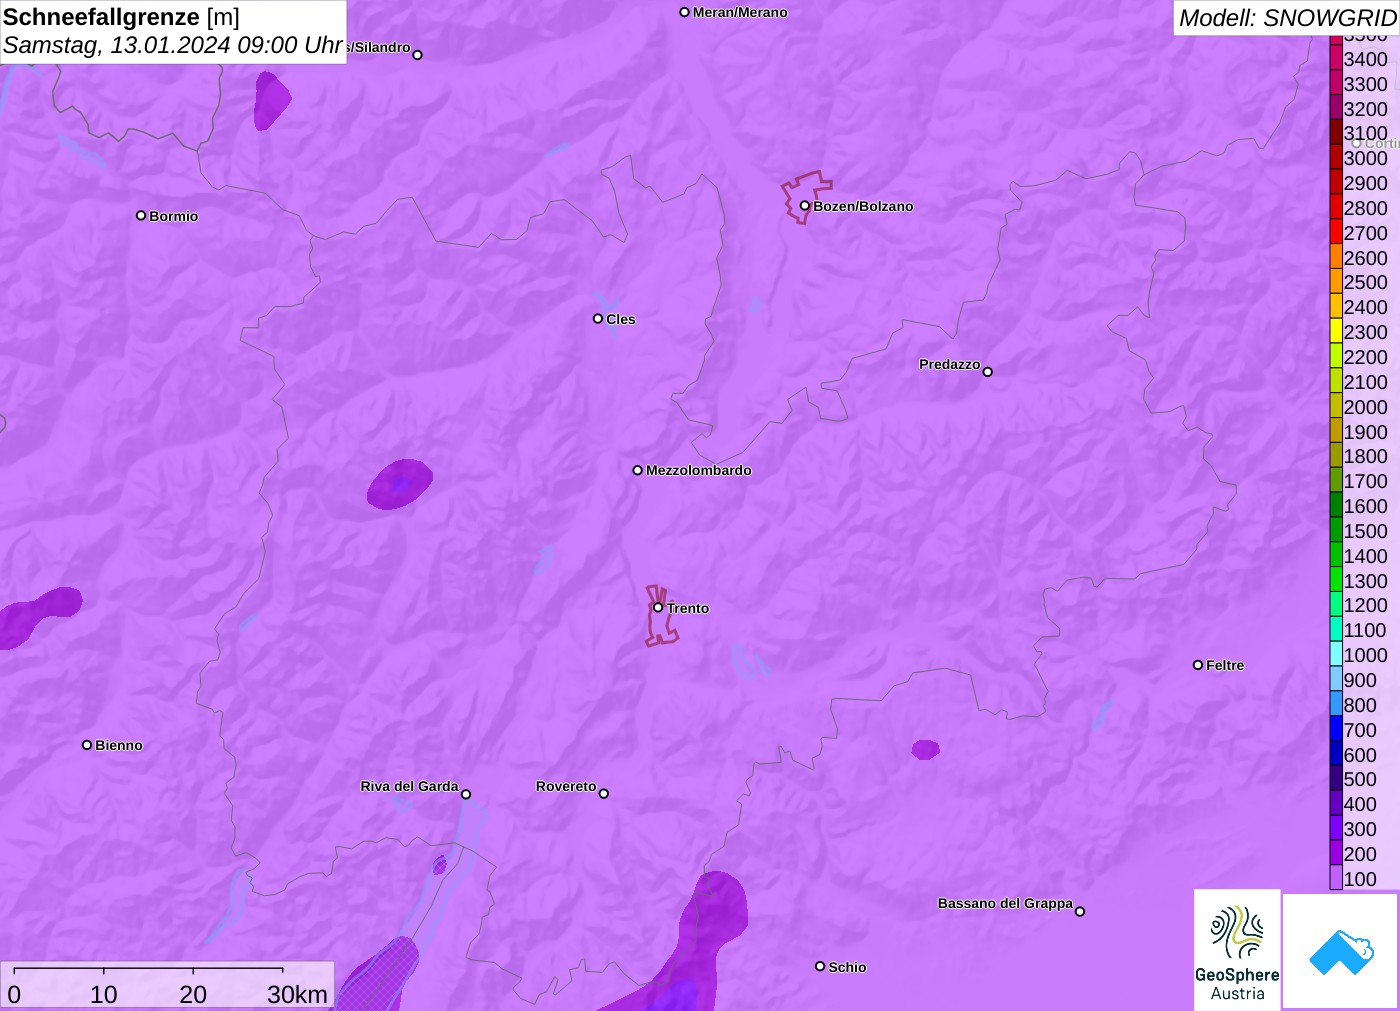Viewport: 1400px width, 1011px height.
Task: Click the Bassano del Grappa label text
Action: pos(1005,903)
